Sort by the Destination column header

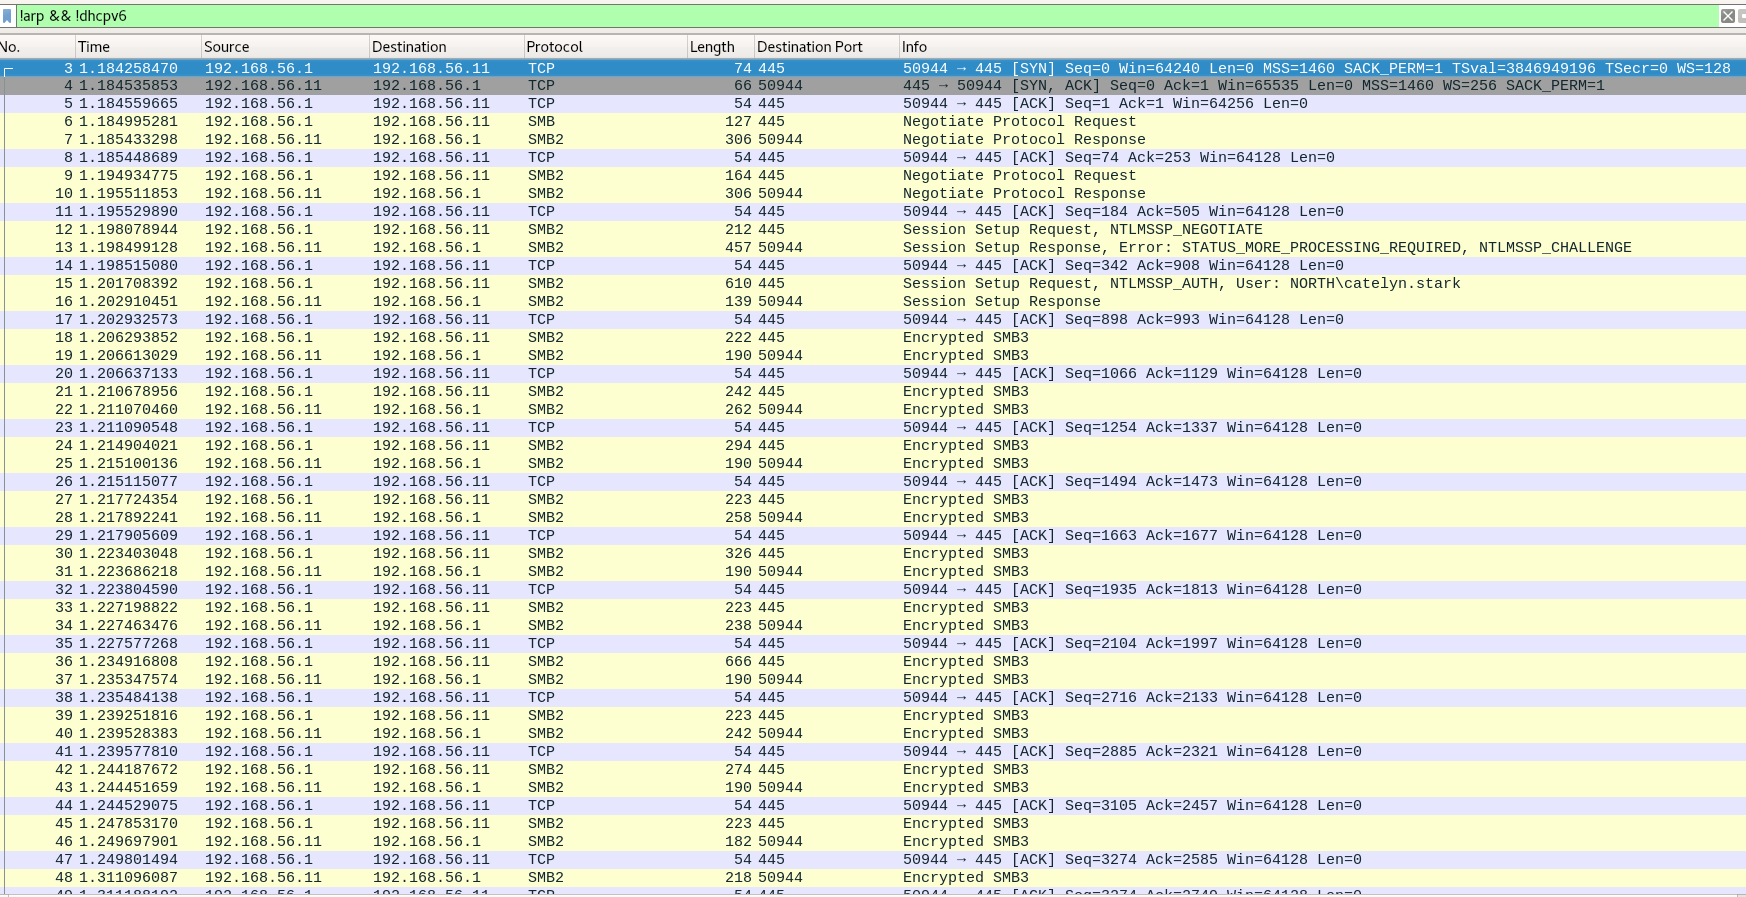pyautogui.click(x=446, y=47)
